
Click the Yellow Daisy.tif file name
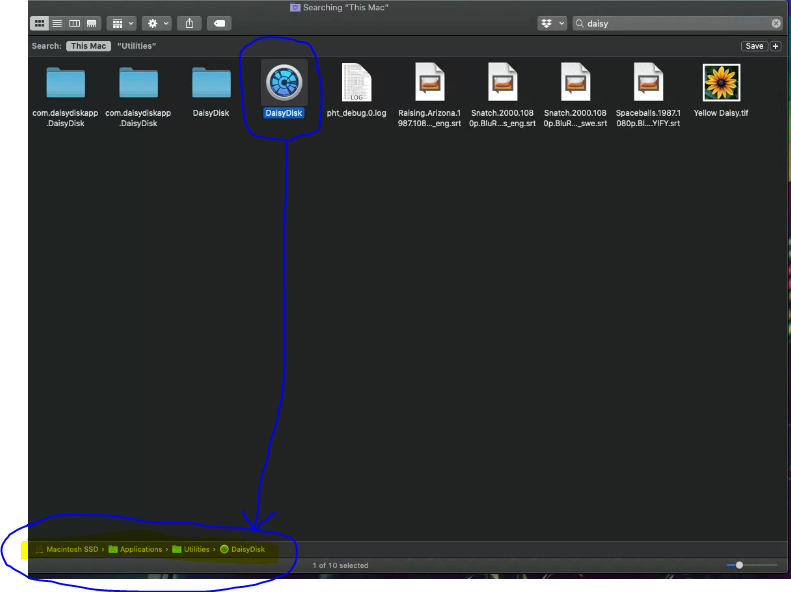pyautogui.click(x=721, y=113)
